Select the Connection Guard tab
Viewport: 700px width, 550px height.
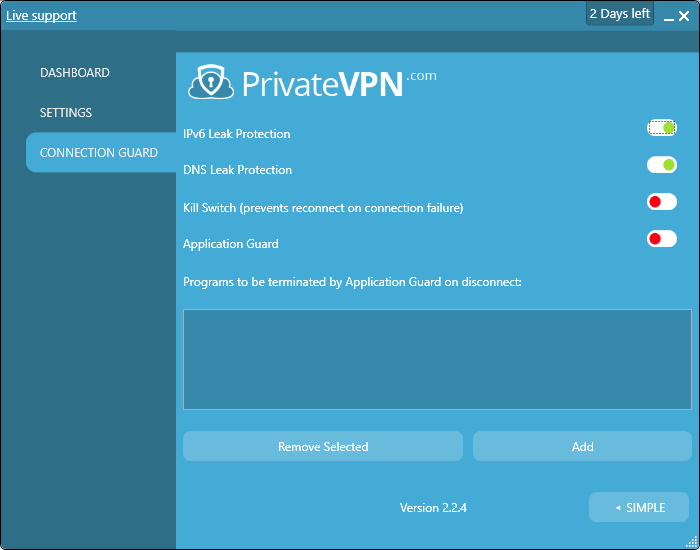[x=101, y=152]
